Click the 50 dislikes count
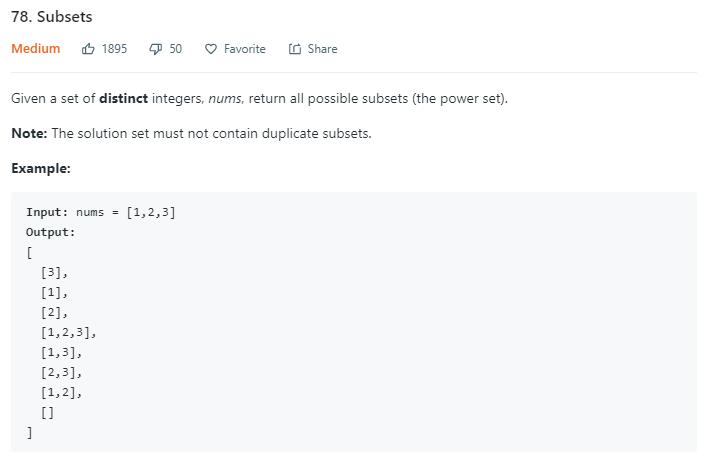This screenshot has width=707, height=472. click(x=176, y=49)
